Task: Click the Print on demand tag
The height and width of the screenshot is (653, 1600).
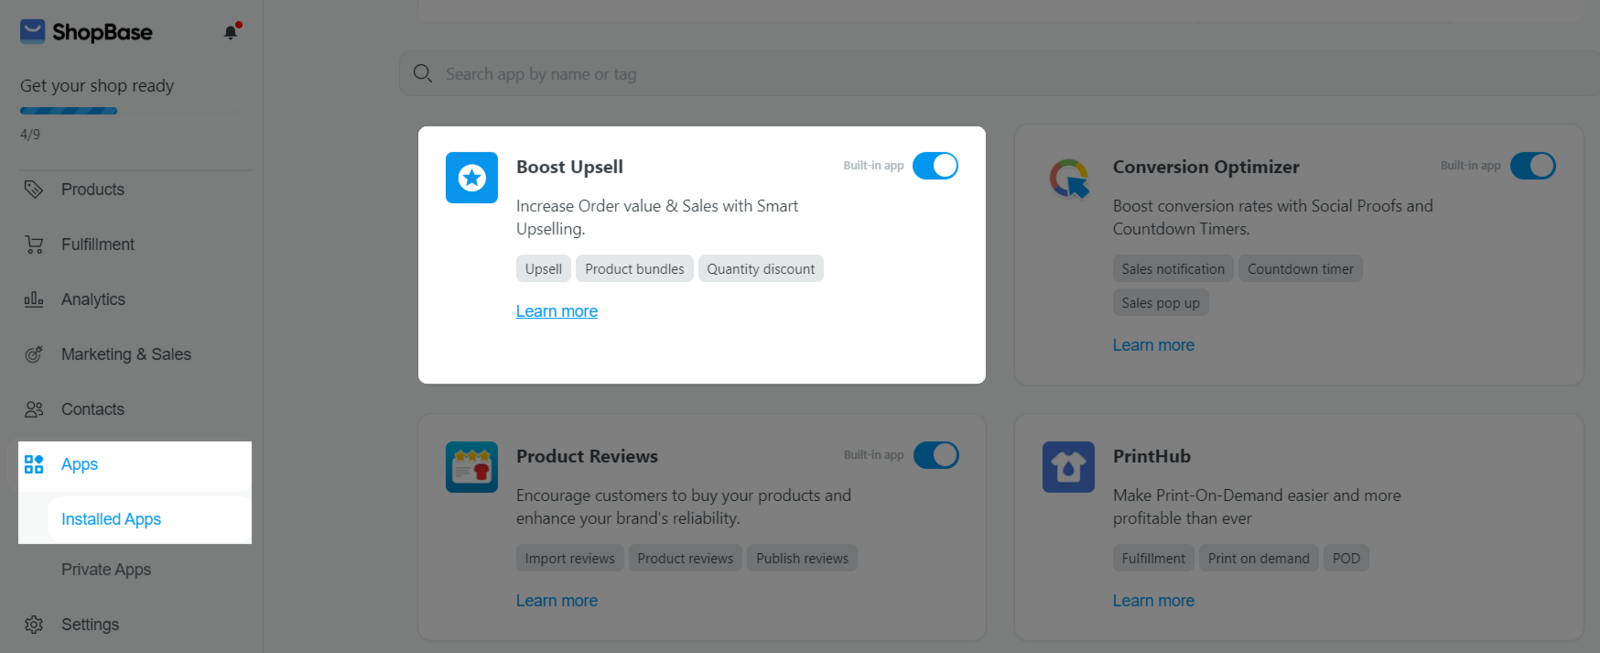Action: (1258, 558)
